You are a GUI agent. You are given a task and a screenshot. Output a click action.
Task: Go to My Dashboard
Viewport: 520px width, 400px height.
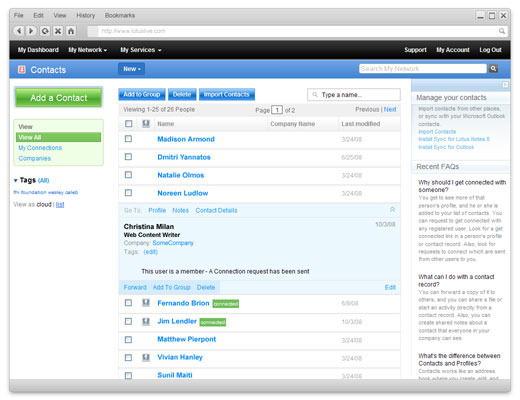[38, 50]
